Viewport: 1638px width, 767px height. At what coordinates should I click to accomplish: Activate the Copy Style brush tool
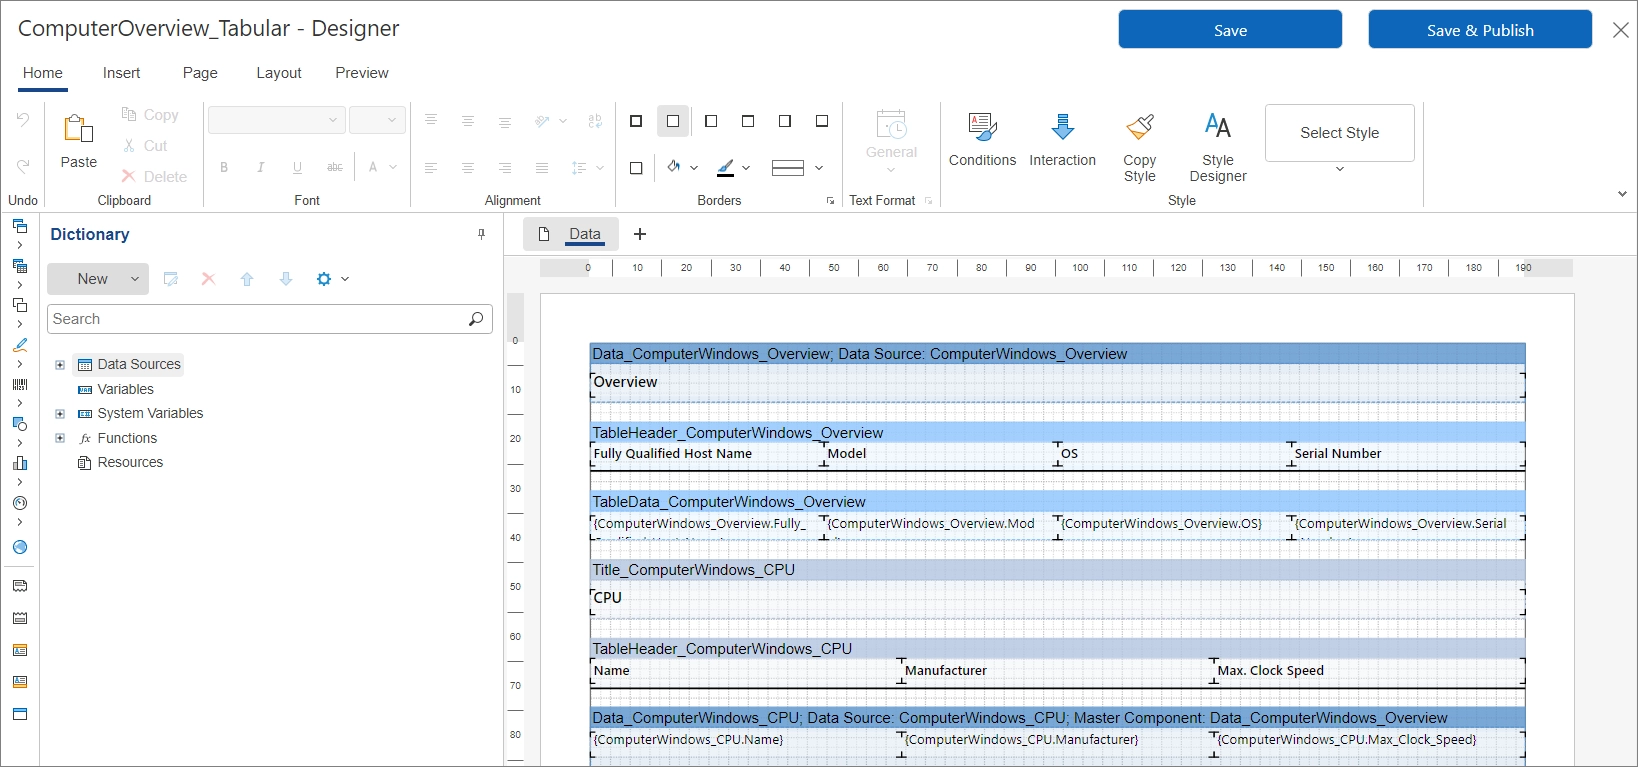point(1139,127)
